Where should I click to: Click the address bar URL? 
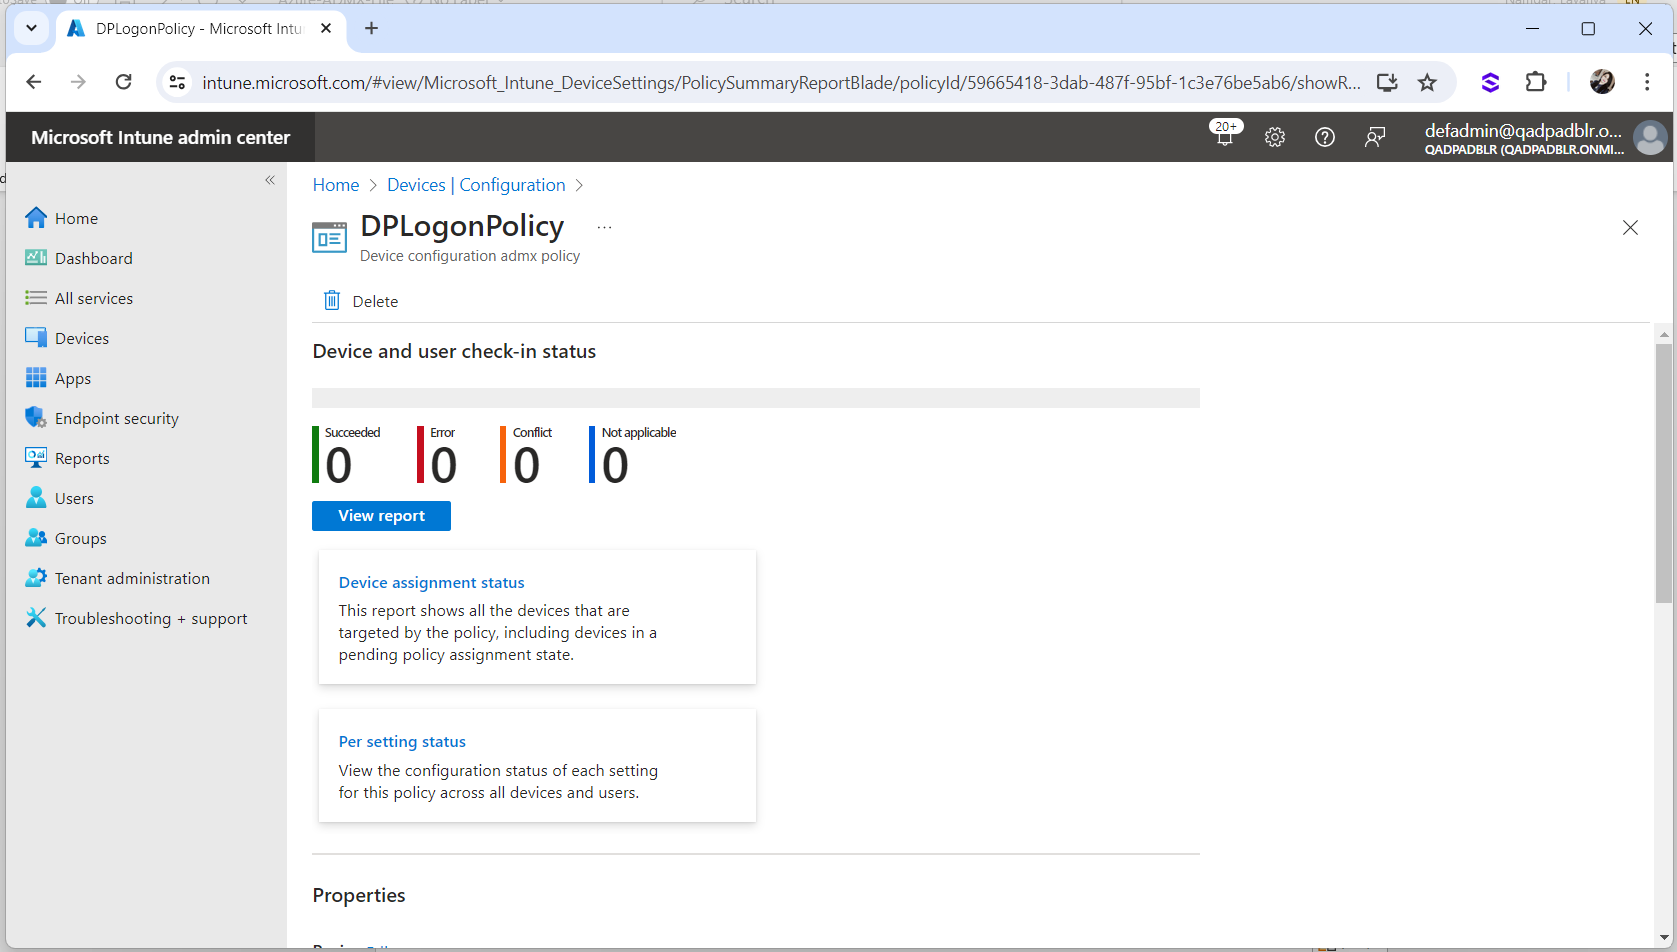click(781, 83)
